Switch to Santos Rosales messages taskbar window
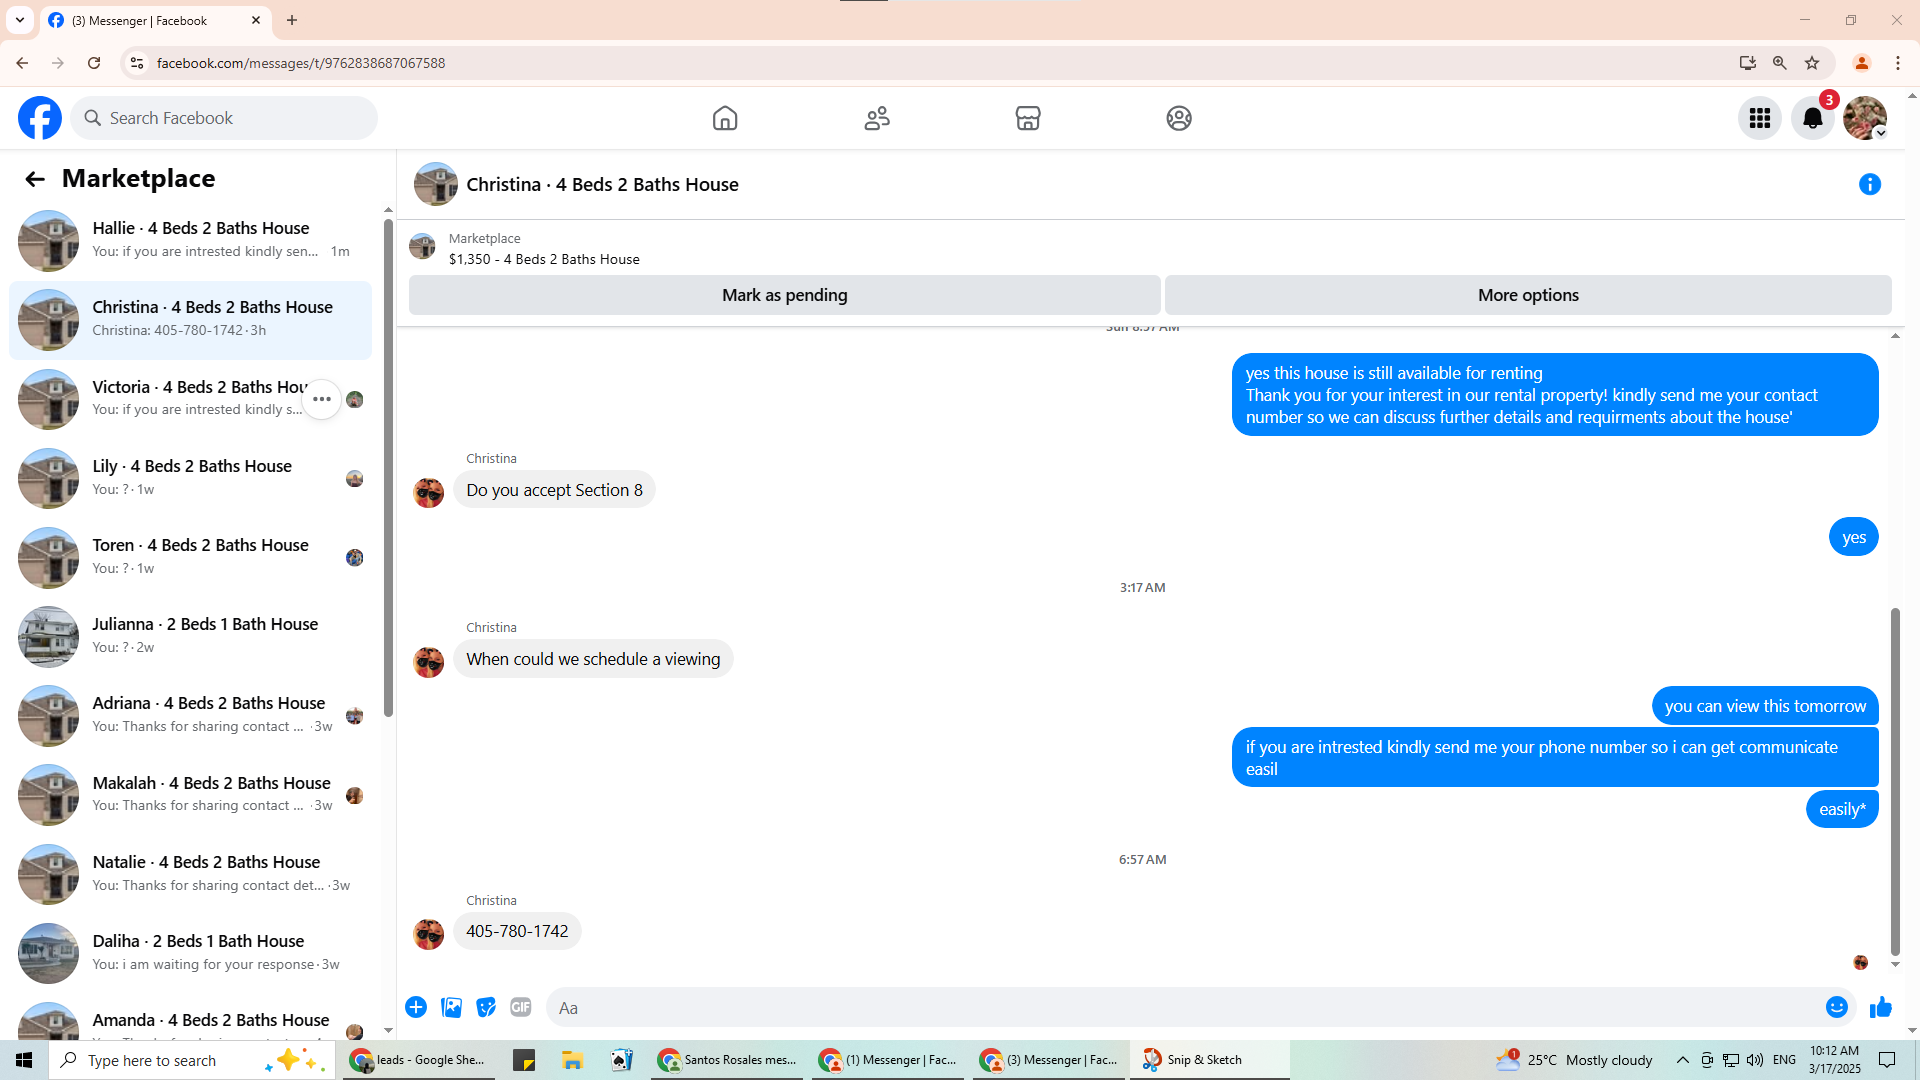Viewport: 1920px width, 1080px height. (727, 1060)
